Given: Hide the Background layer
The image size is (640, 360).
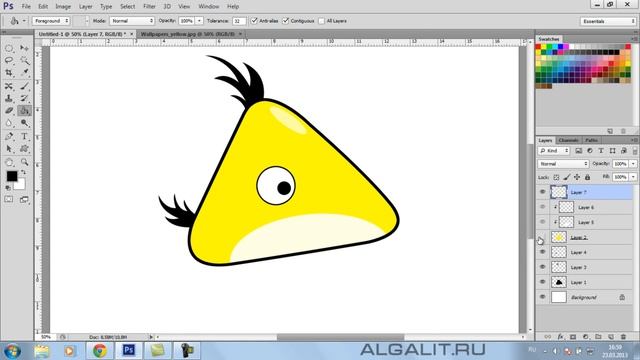Looking at the screenshot, I should (542, 297).
